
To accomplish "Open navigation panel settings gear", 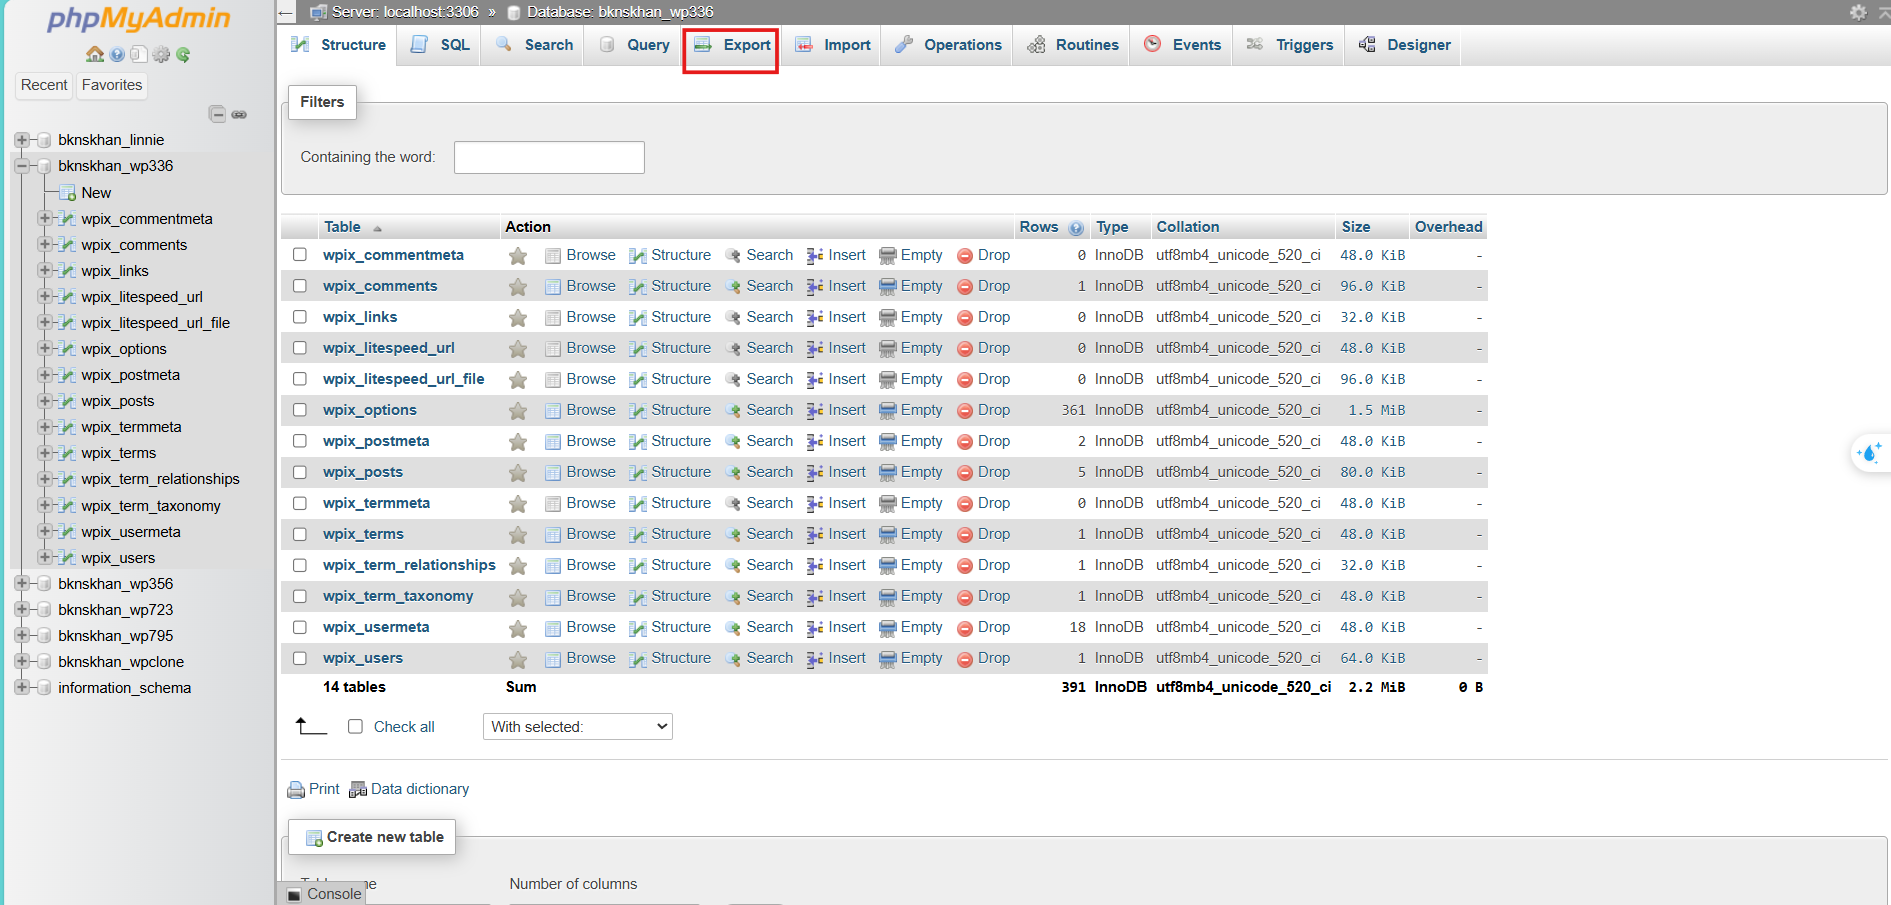I will tap(161, 54).
